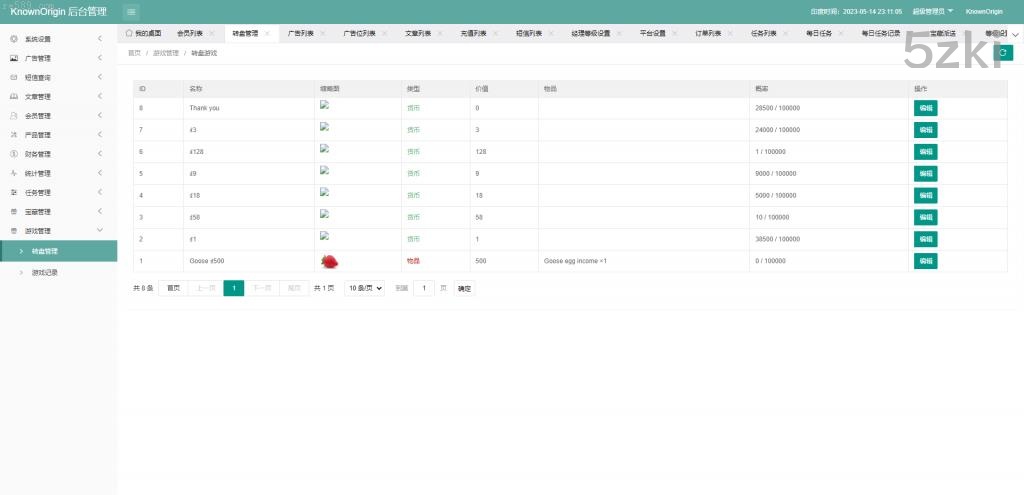Image resolution: width=1024 pixels, height=495 pixels.
Task: Click 编辑 button for Goose ៛500 row
Action: click(x=925, y=261)
